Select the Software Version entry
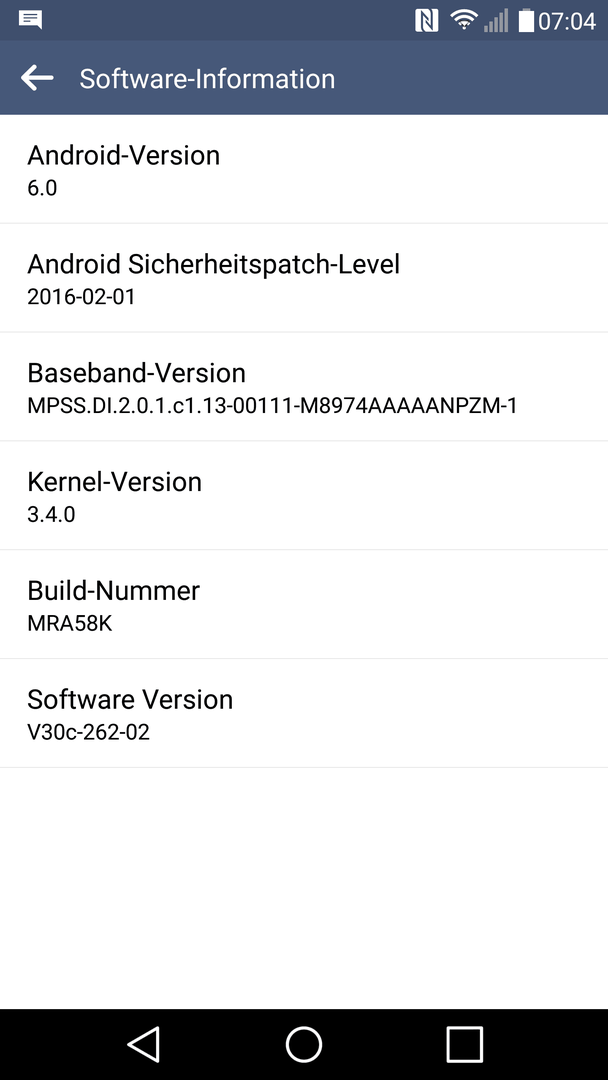The width and height of the screenshot is (608, 1080). (304, 713)
